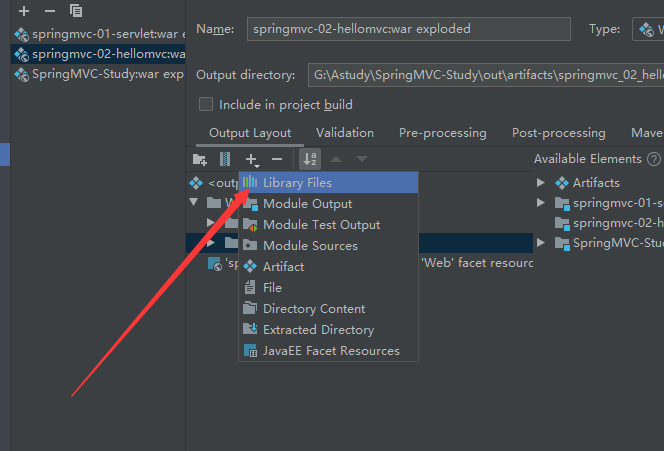The width and height of the screenshot is (664, 451).
Task: Choose Module Test Output entry
Action: click(x=329, y=225)
